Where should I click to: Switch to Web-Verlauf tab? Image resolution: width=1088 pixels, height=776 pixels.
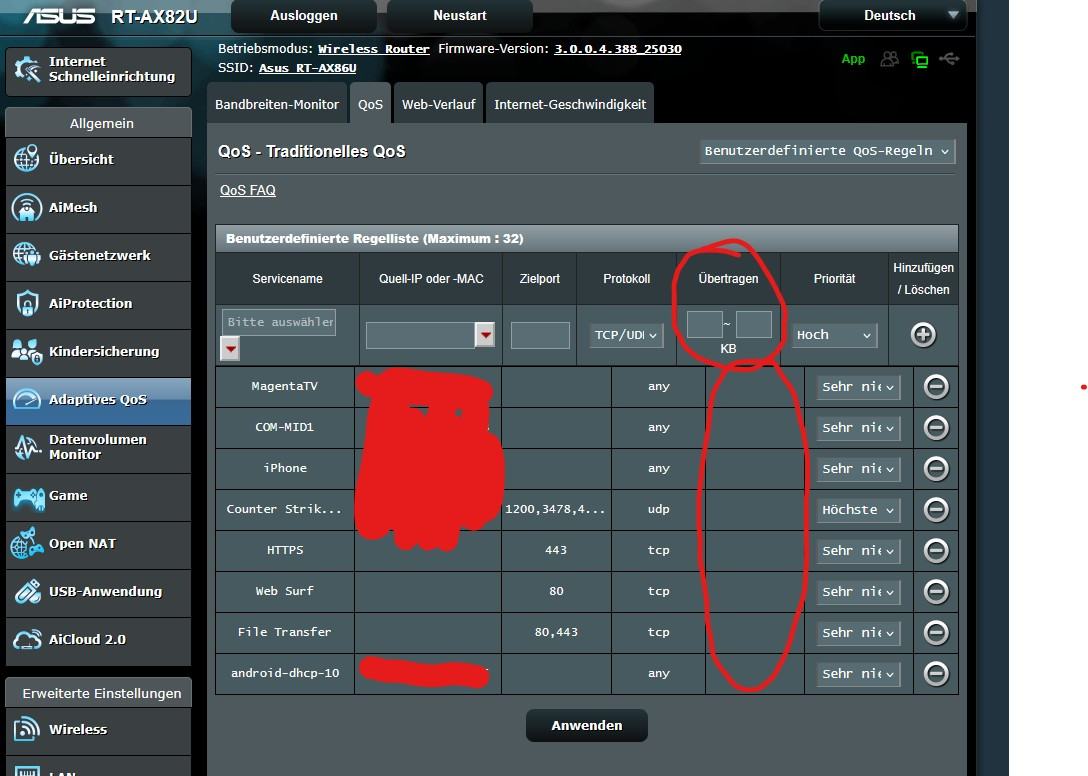pyautogui.click(x=439, y=104)
